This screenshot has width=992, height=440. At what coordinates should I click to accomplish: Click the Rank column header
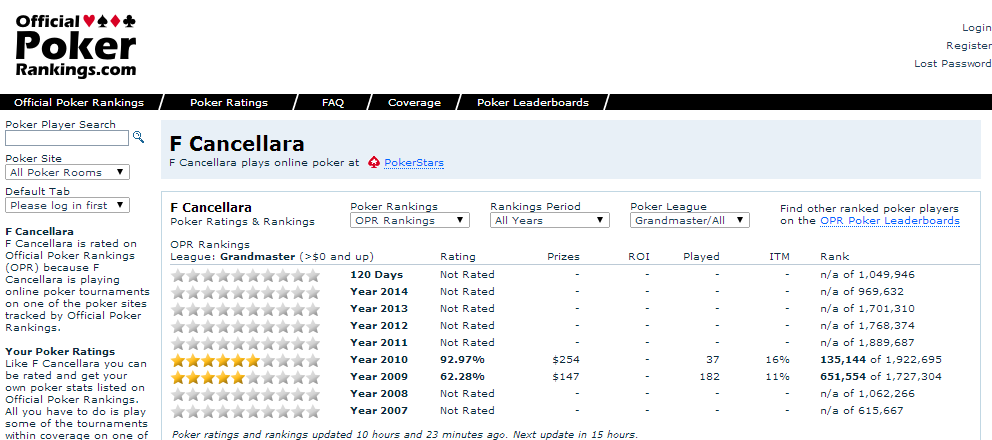point(834,257)
